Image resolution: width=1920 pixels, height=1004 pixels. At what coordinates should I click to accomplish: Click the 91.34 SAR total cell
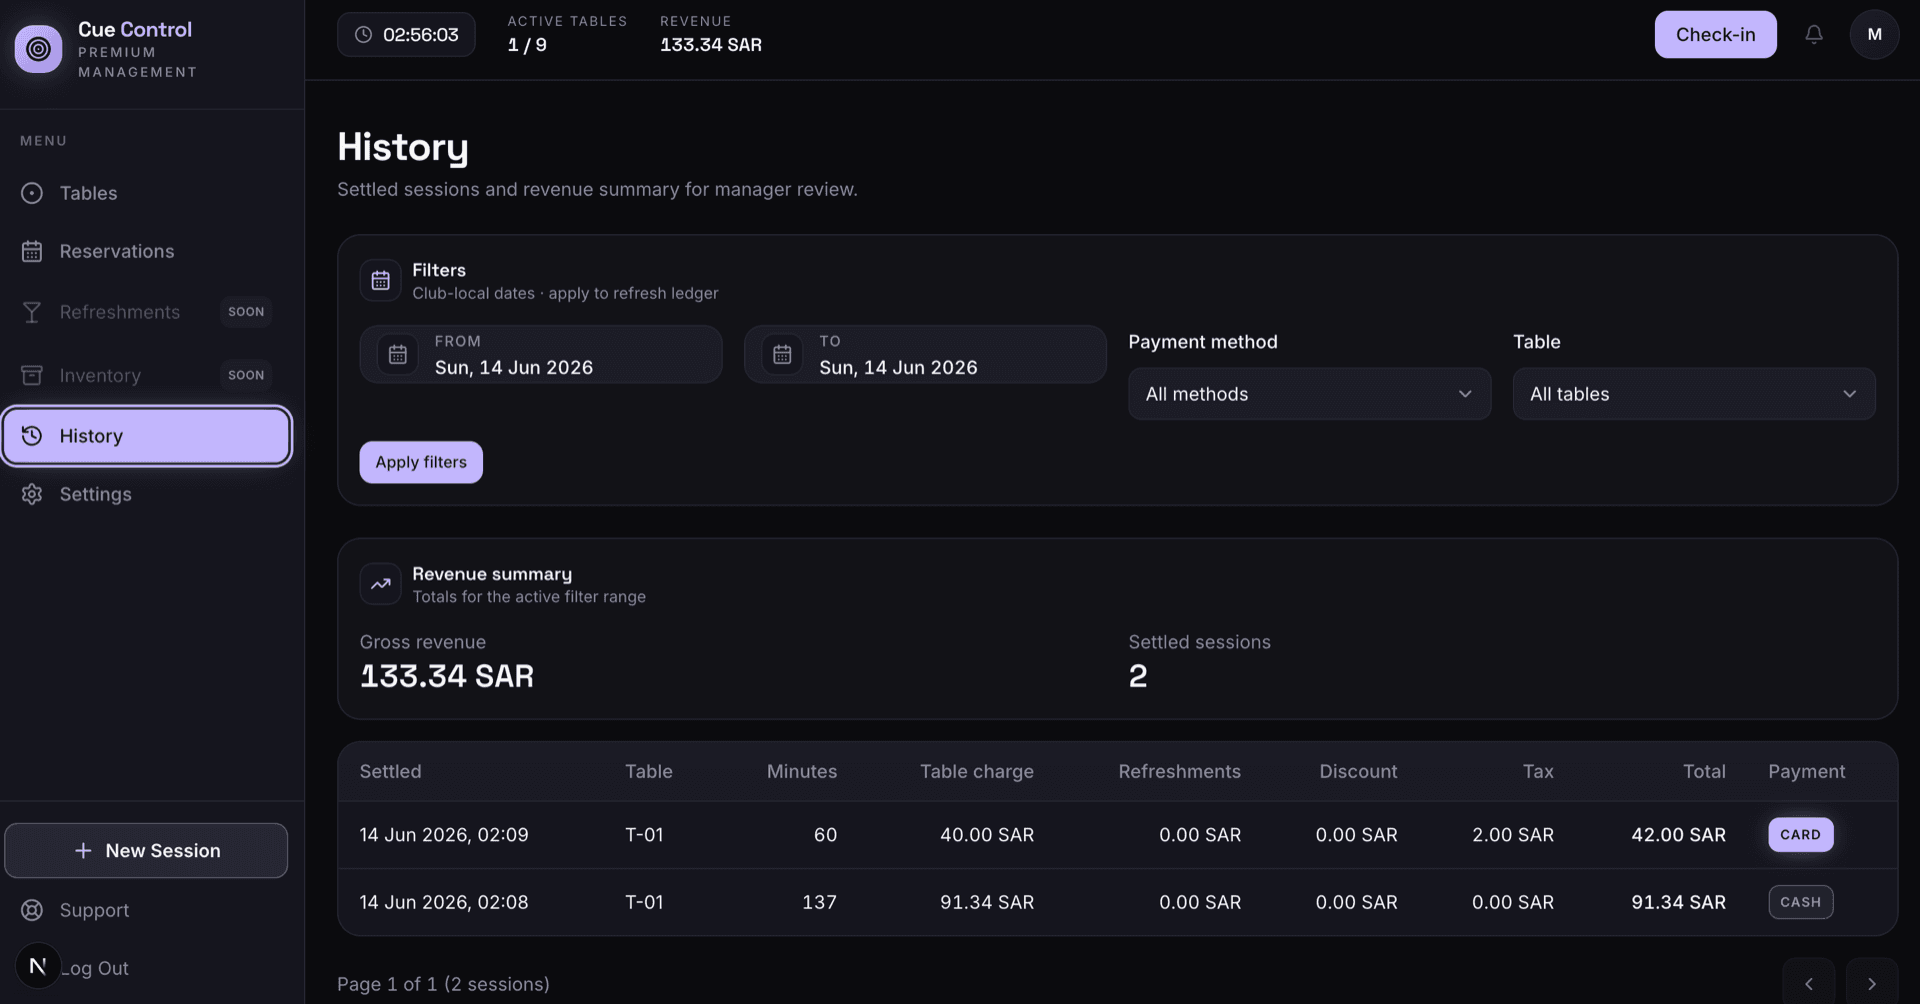pyautogui.click(x=1678, y=902)
